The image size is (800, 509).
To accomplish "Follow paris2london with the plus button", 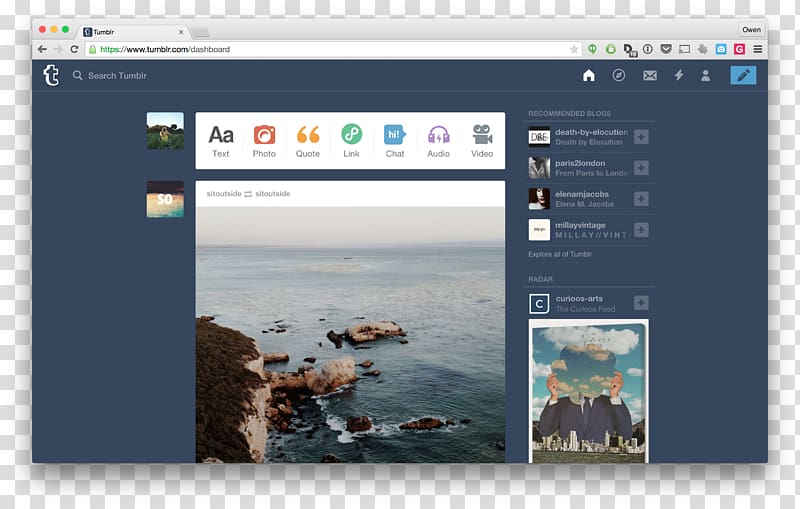I will 641,168.
